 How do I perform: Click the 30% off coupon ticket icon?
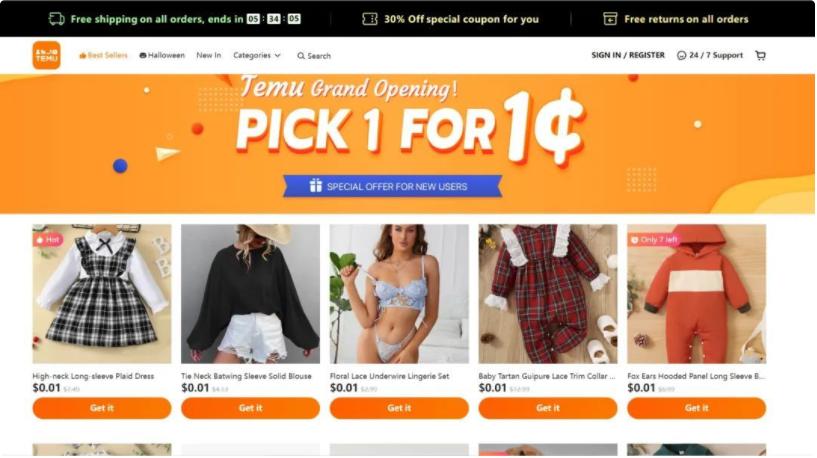pos(369,19)
